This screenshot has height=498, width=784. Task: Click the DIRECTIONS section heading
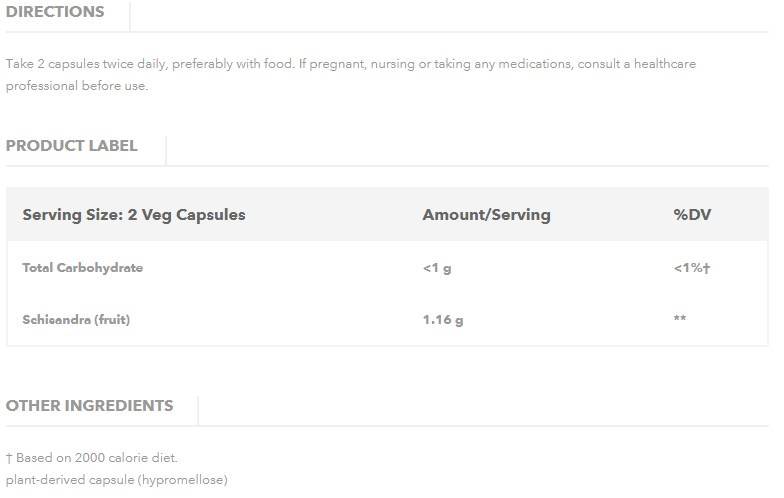55,12
